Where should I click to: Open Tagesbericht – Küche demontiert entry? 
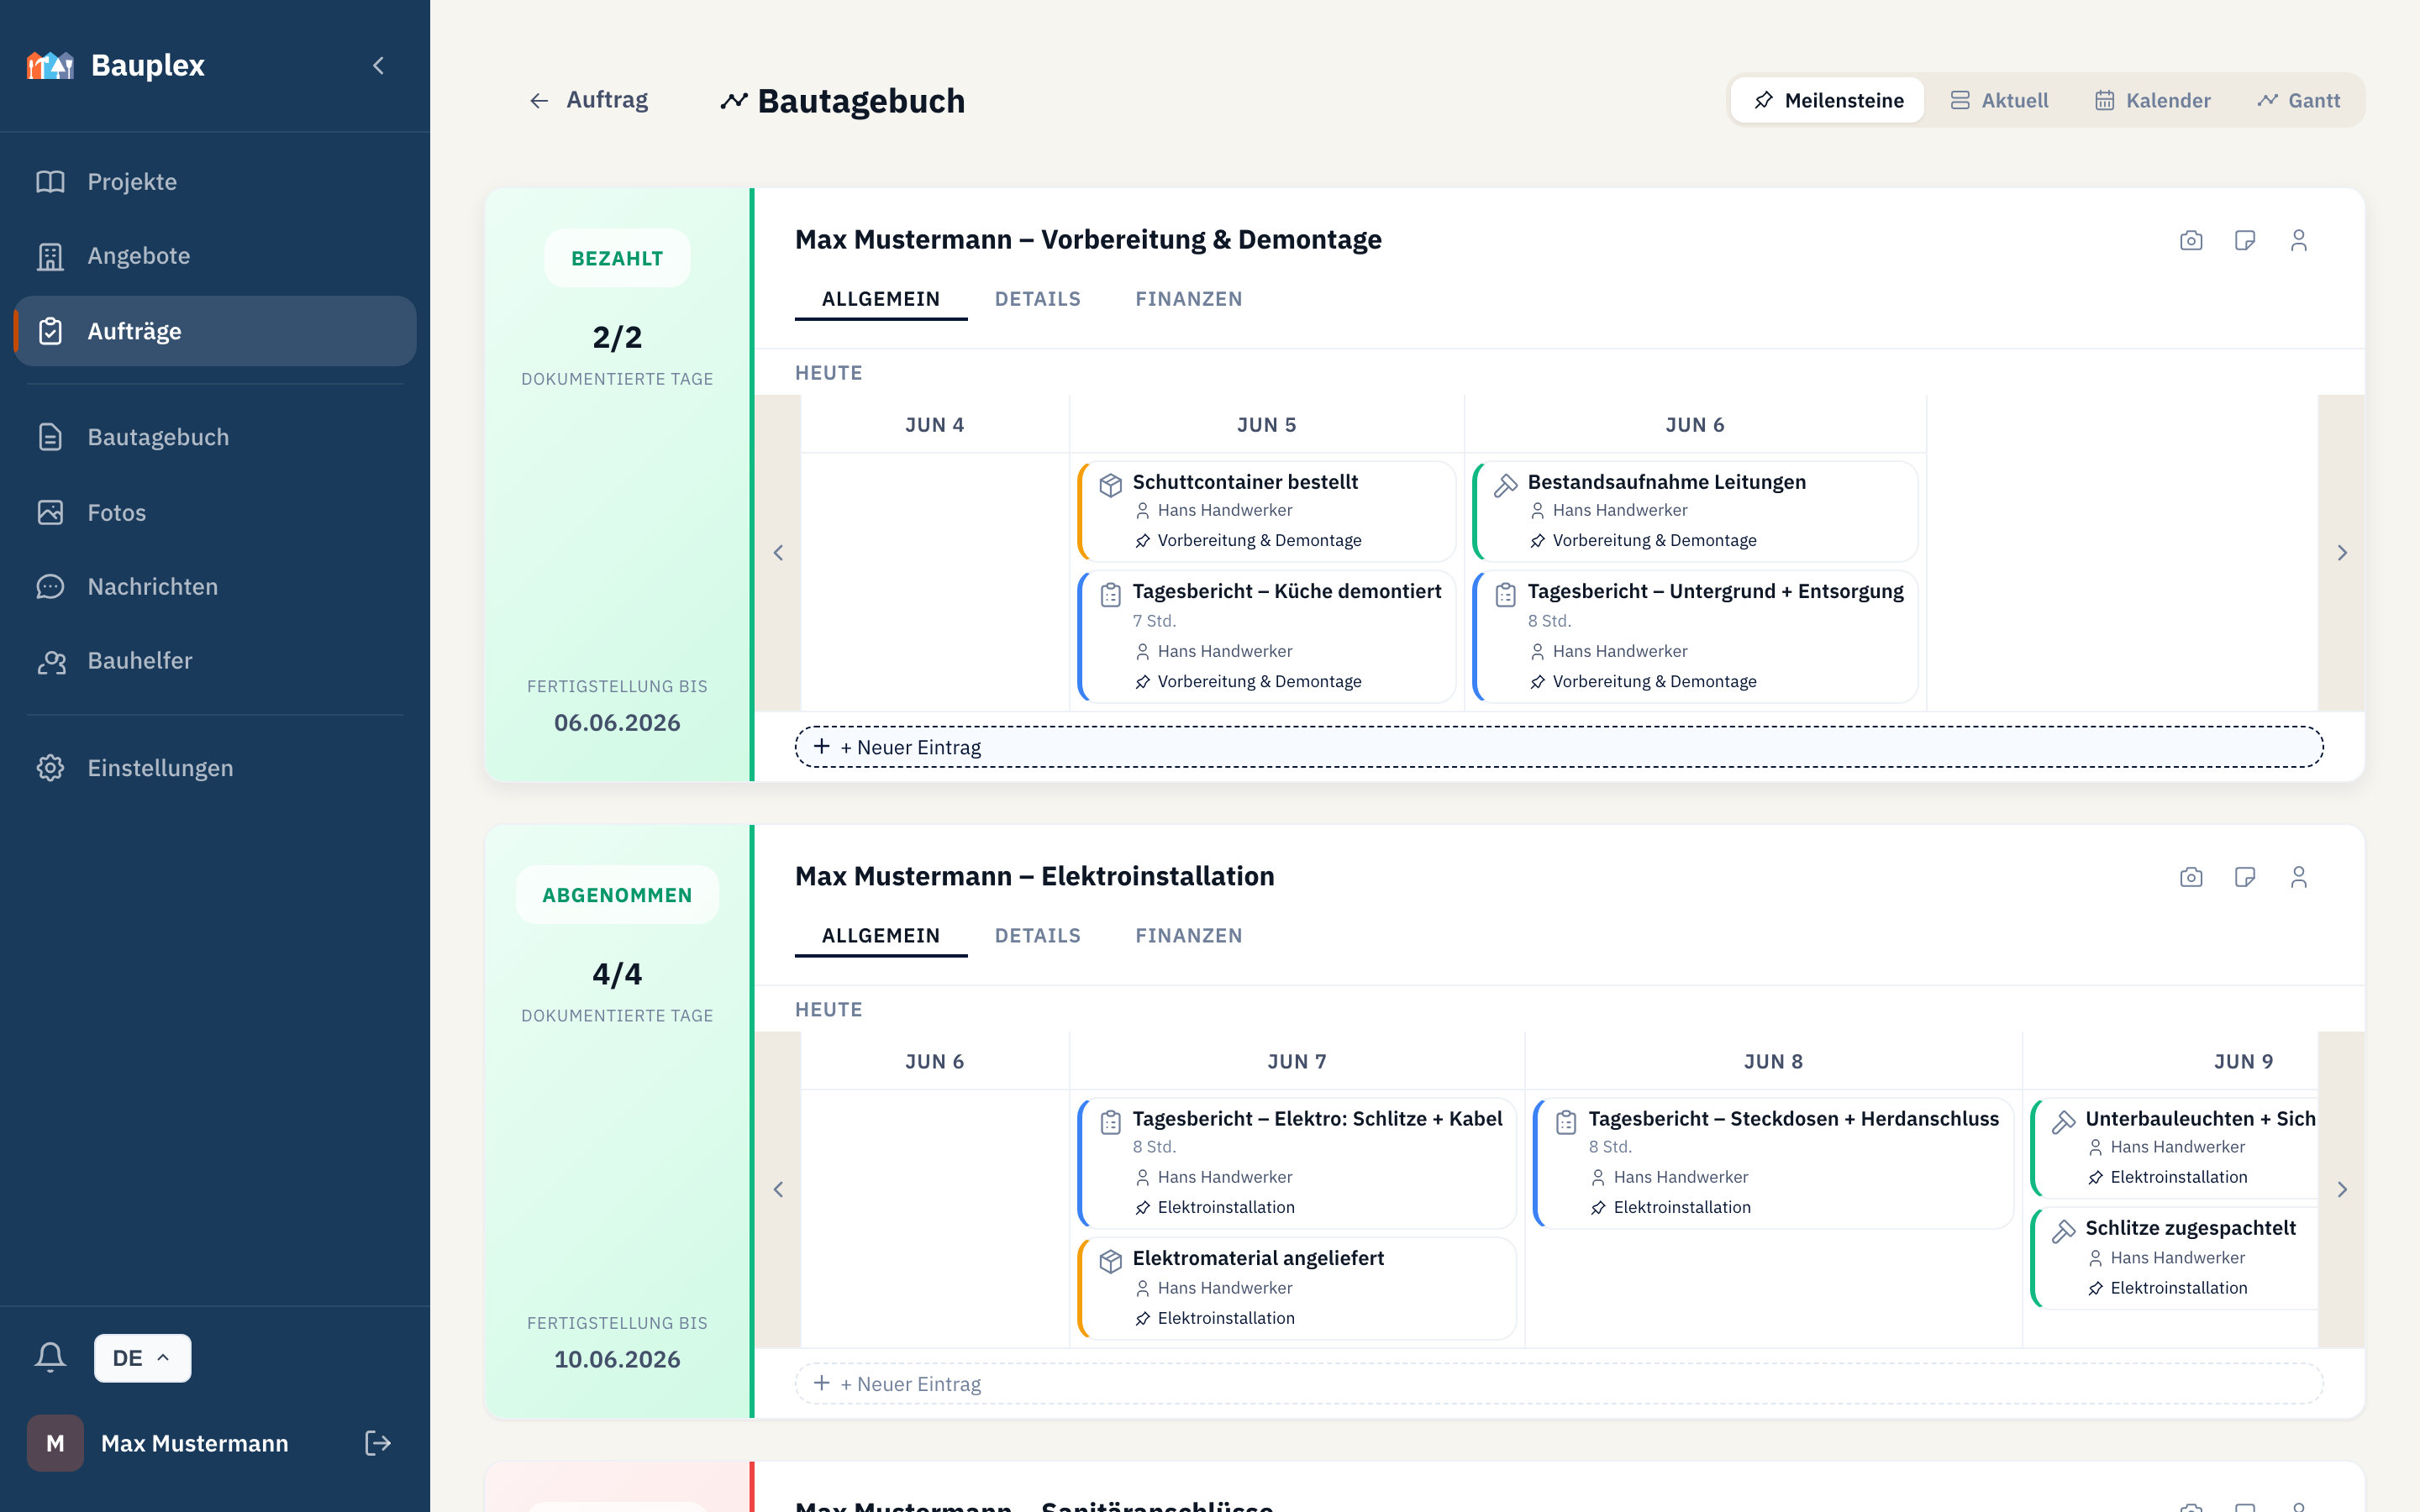[x=1267, y=636]
